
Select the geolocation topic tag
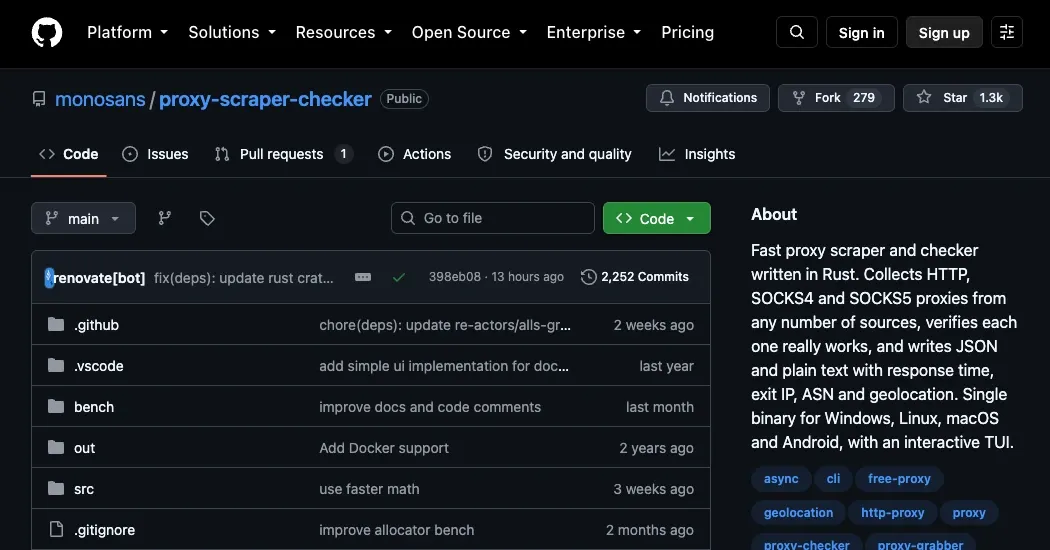tap(798, 513)
